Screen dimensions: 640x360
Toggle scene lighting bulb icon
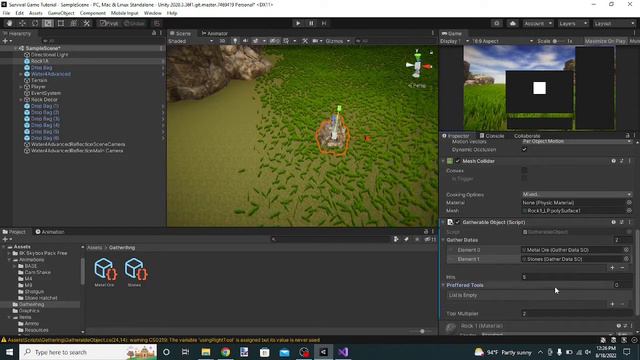235,41
